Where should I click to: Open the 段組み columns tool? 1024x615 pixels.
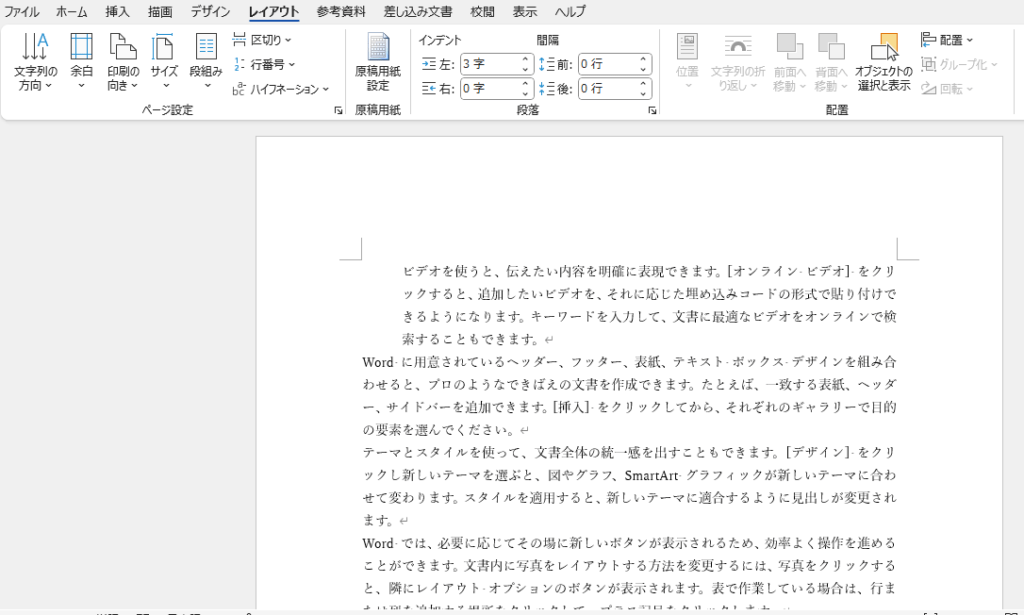(x=206, y=62)
